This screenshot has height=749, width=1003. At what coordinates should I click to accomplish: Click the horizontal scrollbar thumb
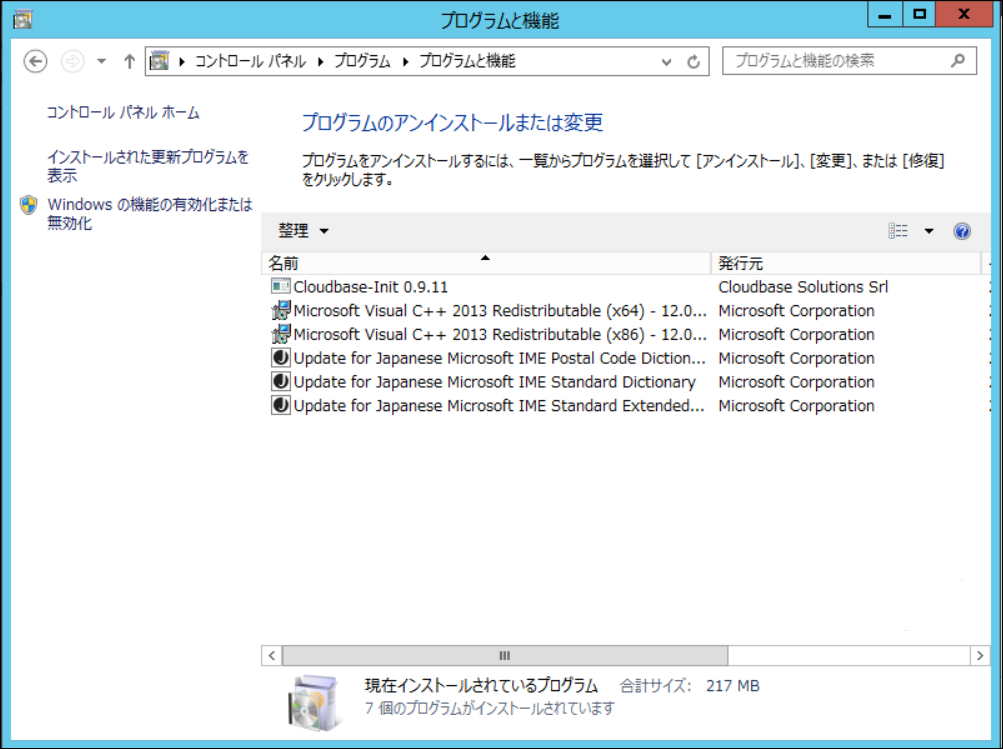505,656
